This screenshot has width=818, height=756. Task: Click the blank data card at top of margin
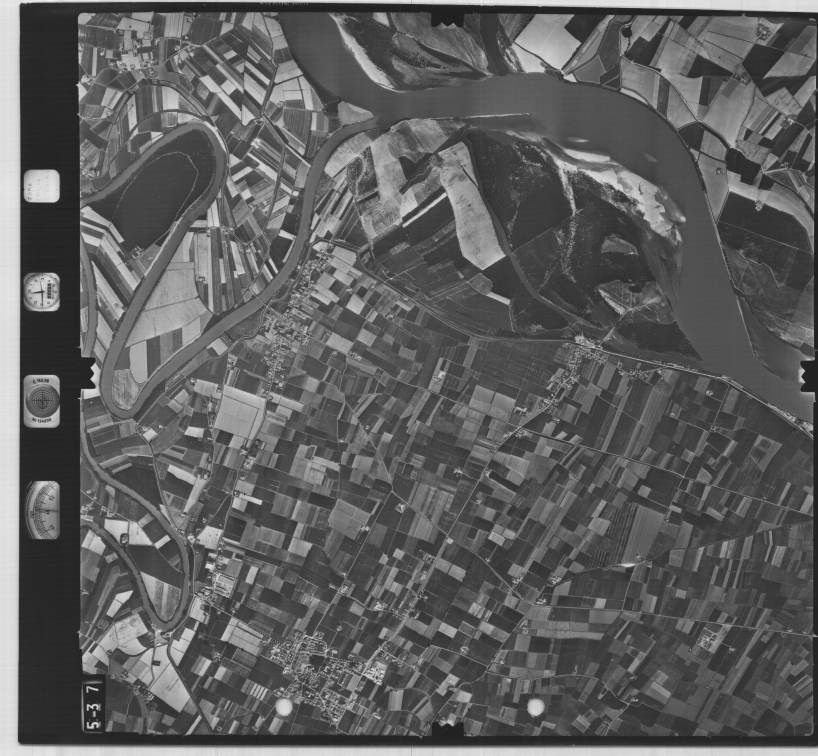tap(42, 185)
